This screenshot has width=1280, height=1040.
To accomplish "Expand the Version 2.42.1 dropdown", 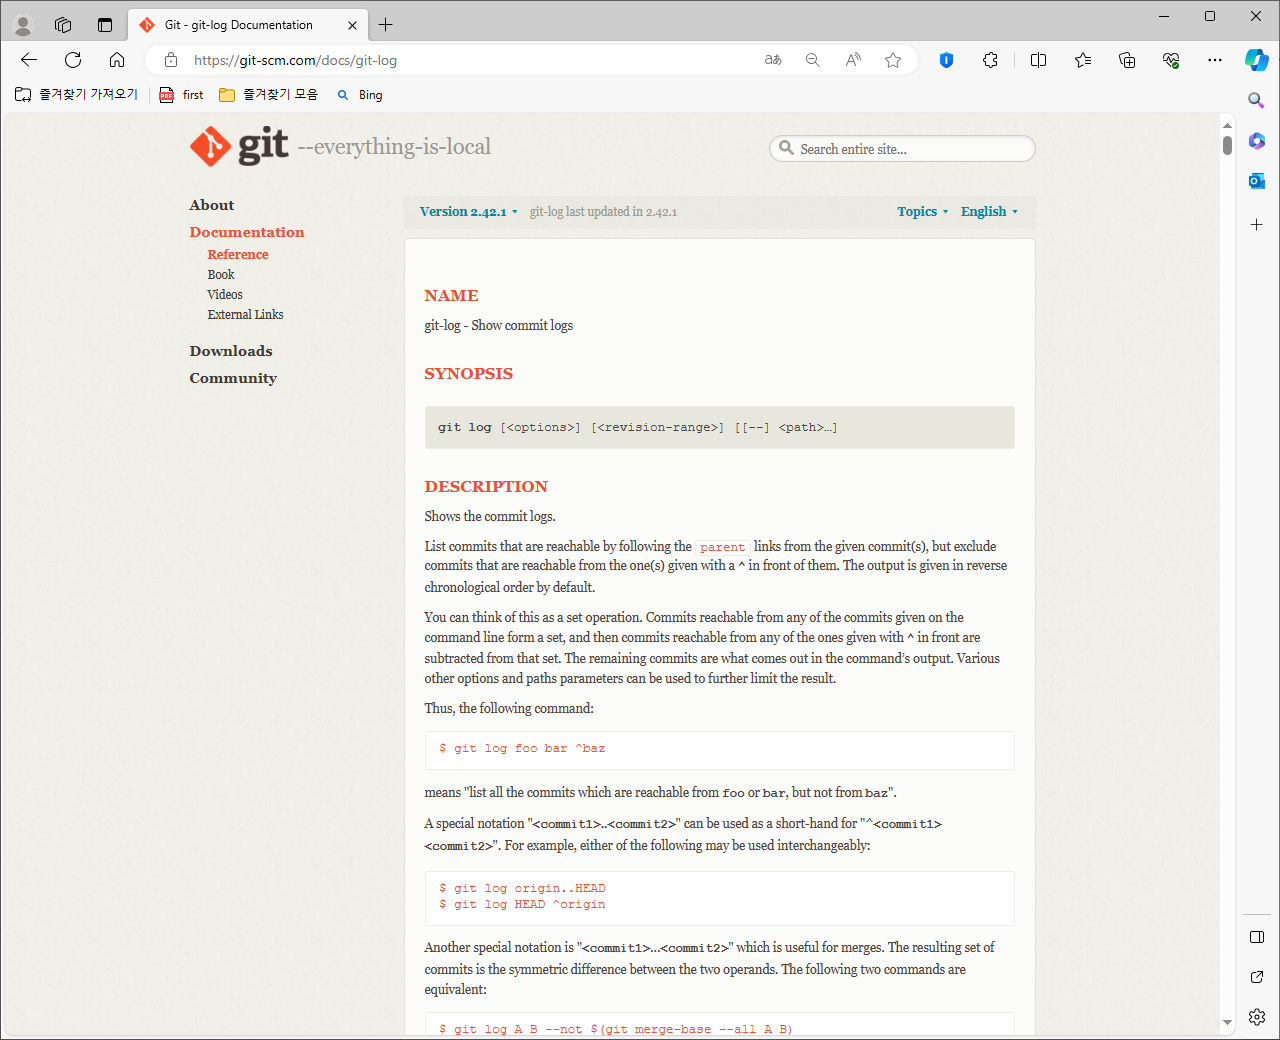I will pyautogui.click(x=468, y=212).
